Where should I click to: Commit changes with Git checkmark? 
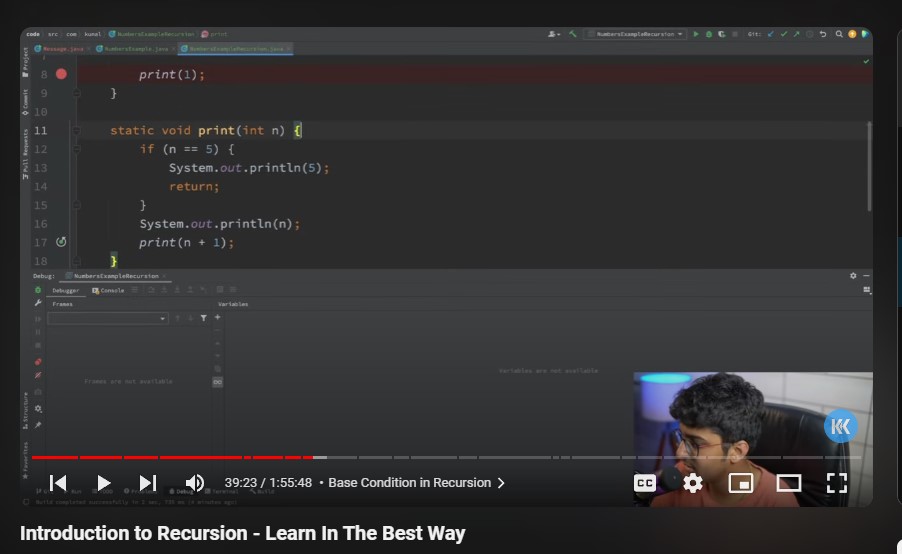(783, 34)
